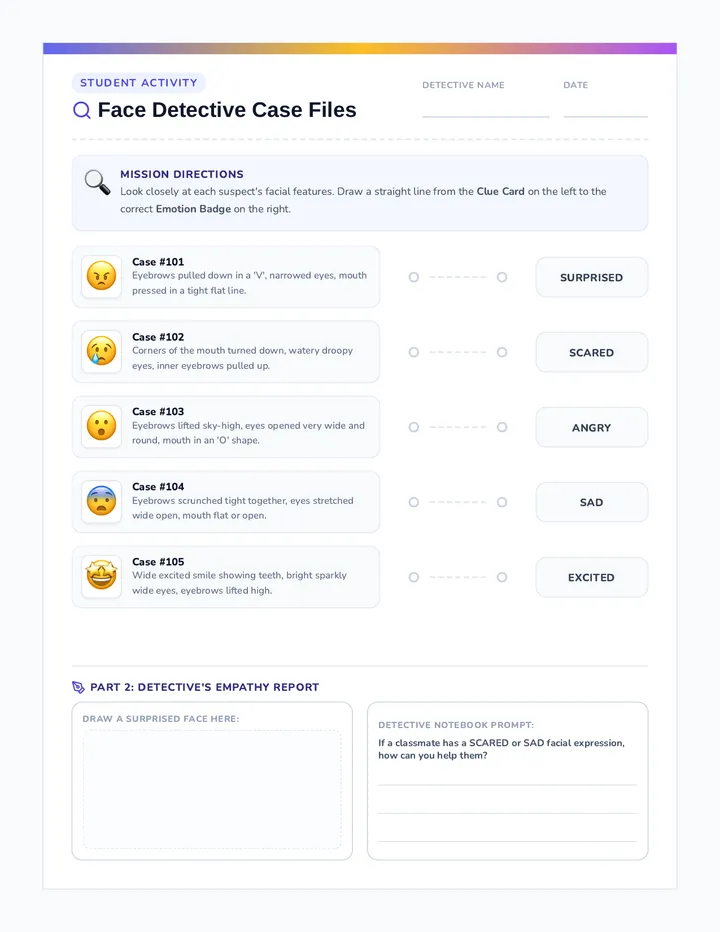Click the Date line field

[x=605, y=109]
